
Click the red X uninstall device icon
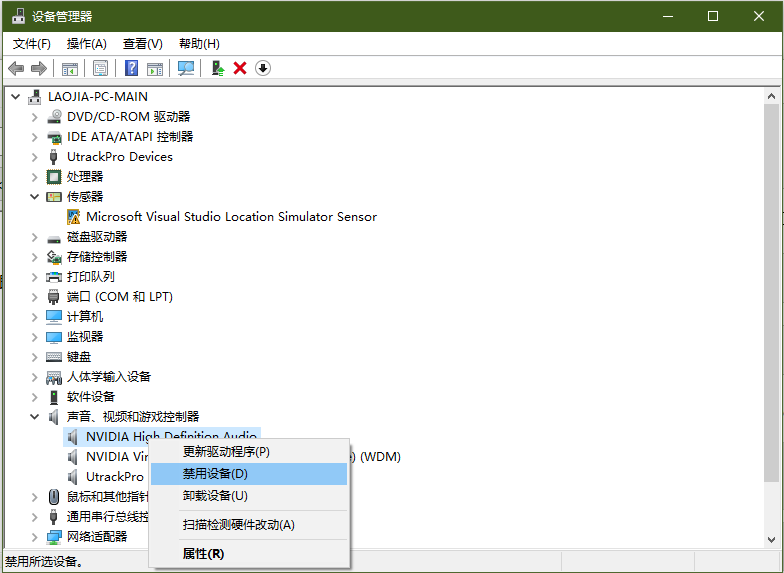click(x=240, y=68)
